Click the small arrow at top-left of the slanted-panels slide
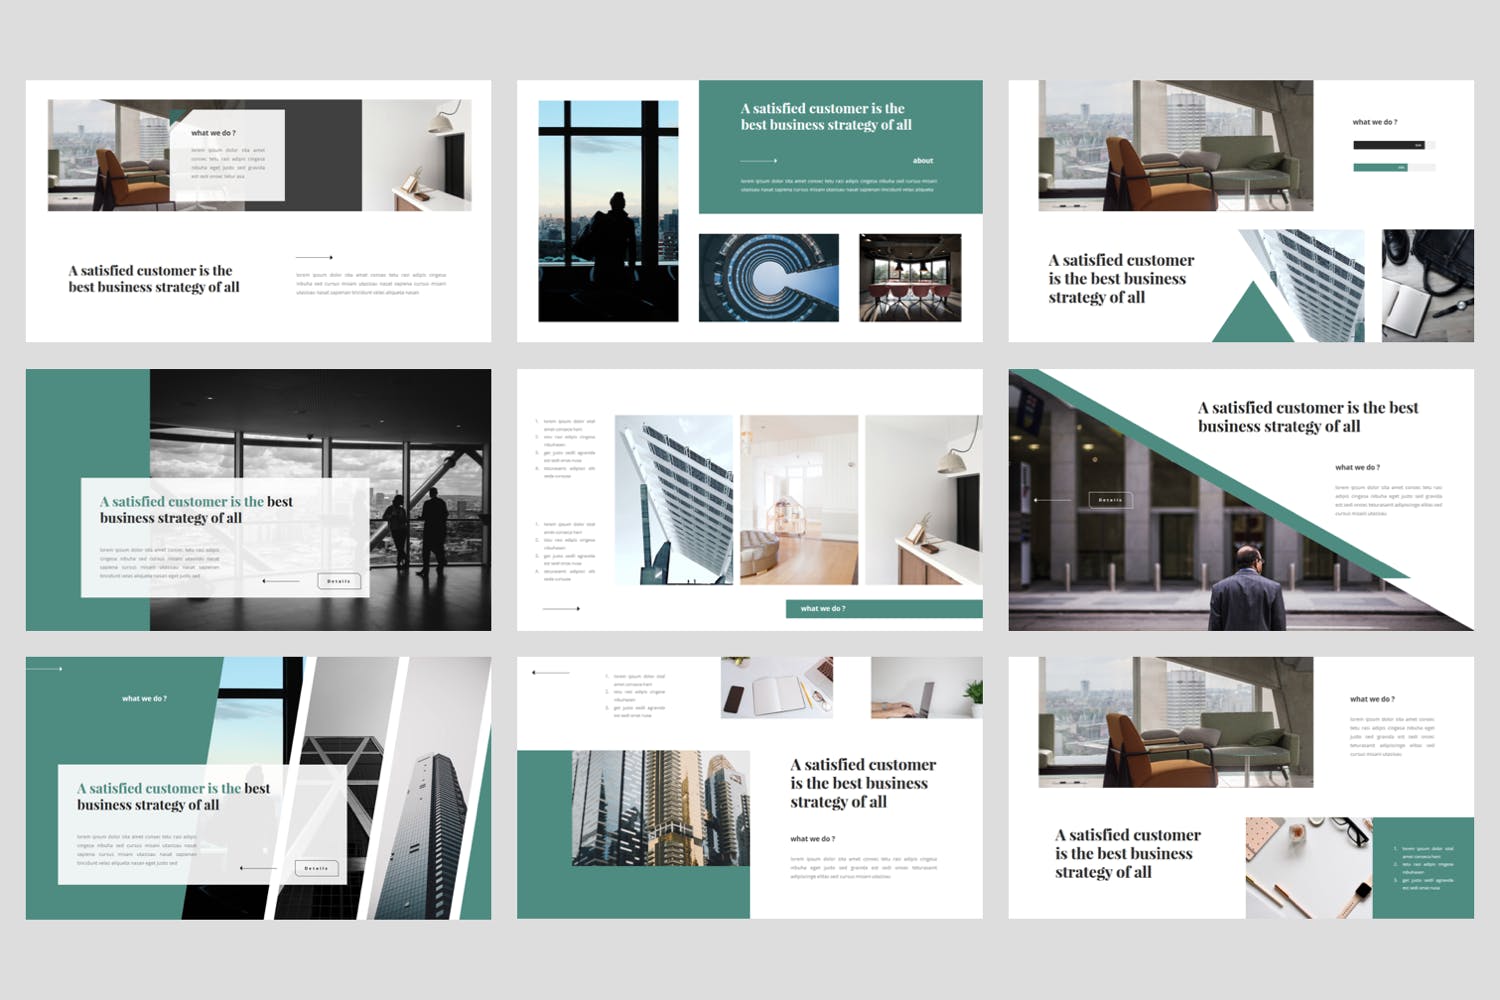This screenshot has width=1500, height=1000. 45,668
